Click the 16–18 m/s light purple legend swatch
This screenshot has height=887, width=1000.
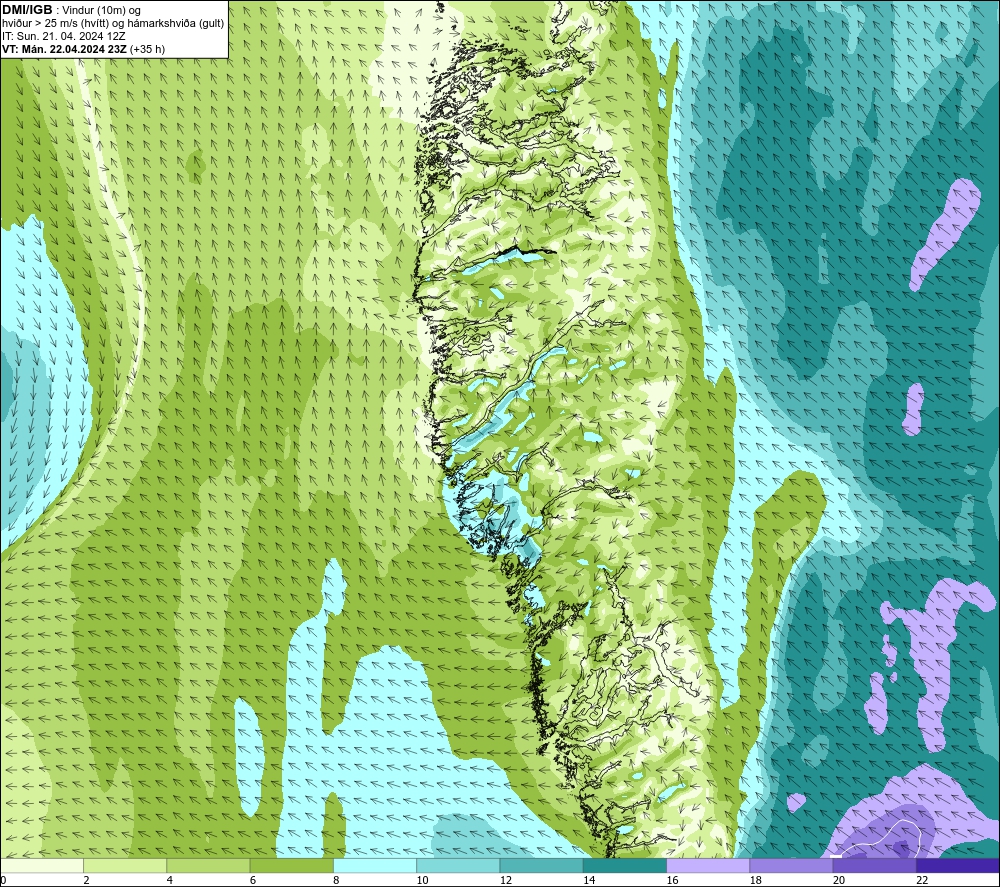[708, 865]
